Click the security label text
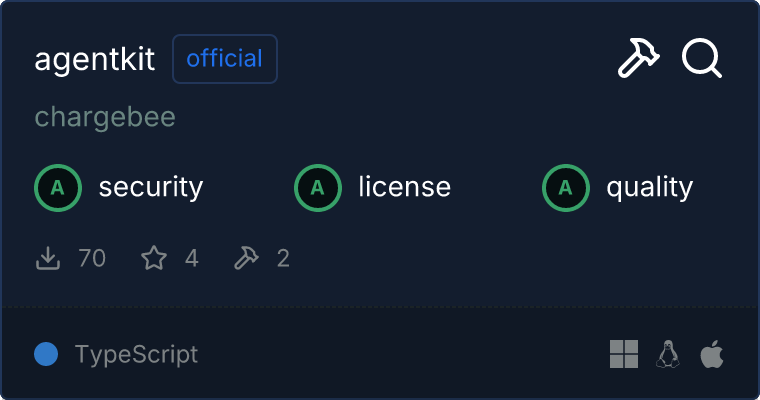 pyautogui.click(x=151, y=187)
